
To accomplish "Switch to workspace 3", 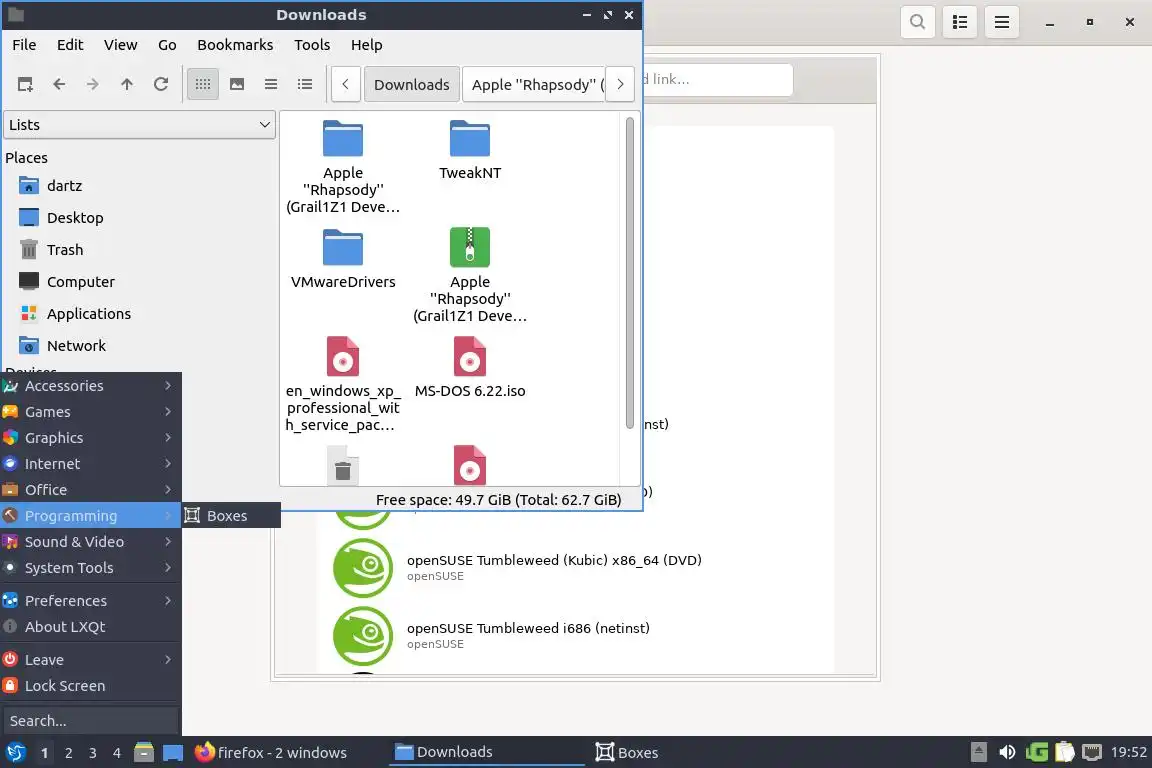I will click(x=93, y=753).
